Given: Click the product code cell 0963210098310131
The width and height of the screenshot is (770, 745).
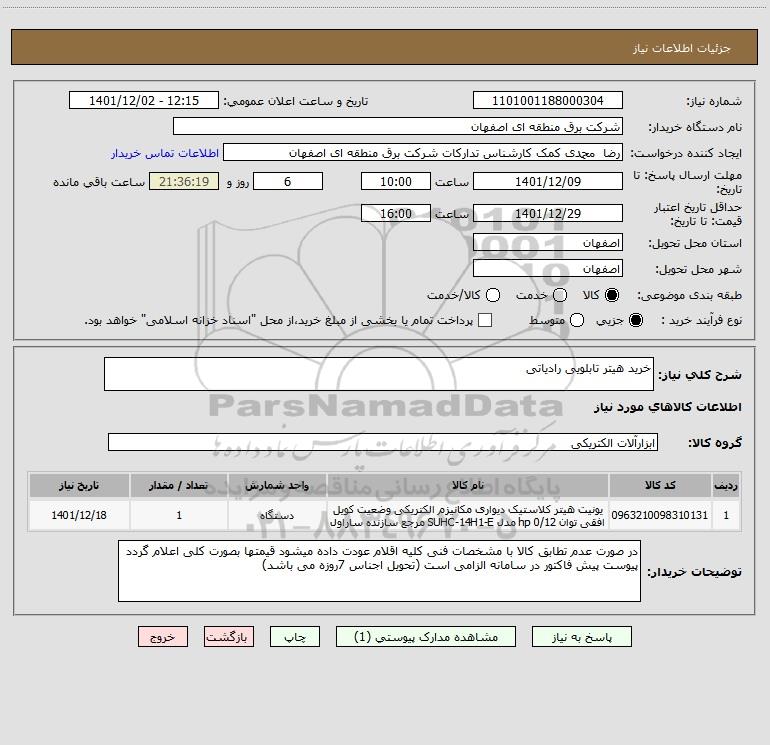Looking at the screenshot, I should (x=660, y=515).
